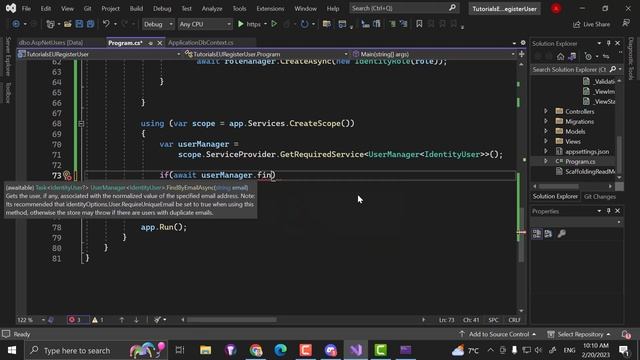Screen dimensions: 640x360
Task: Toggle the Bookmark toolbar icon
Action: coord(419,24)
